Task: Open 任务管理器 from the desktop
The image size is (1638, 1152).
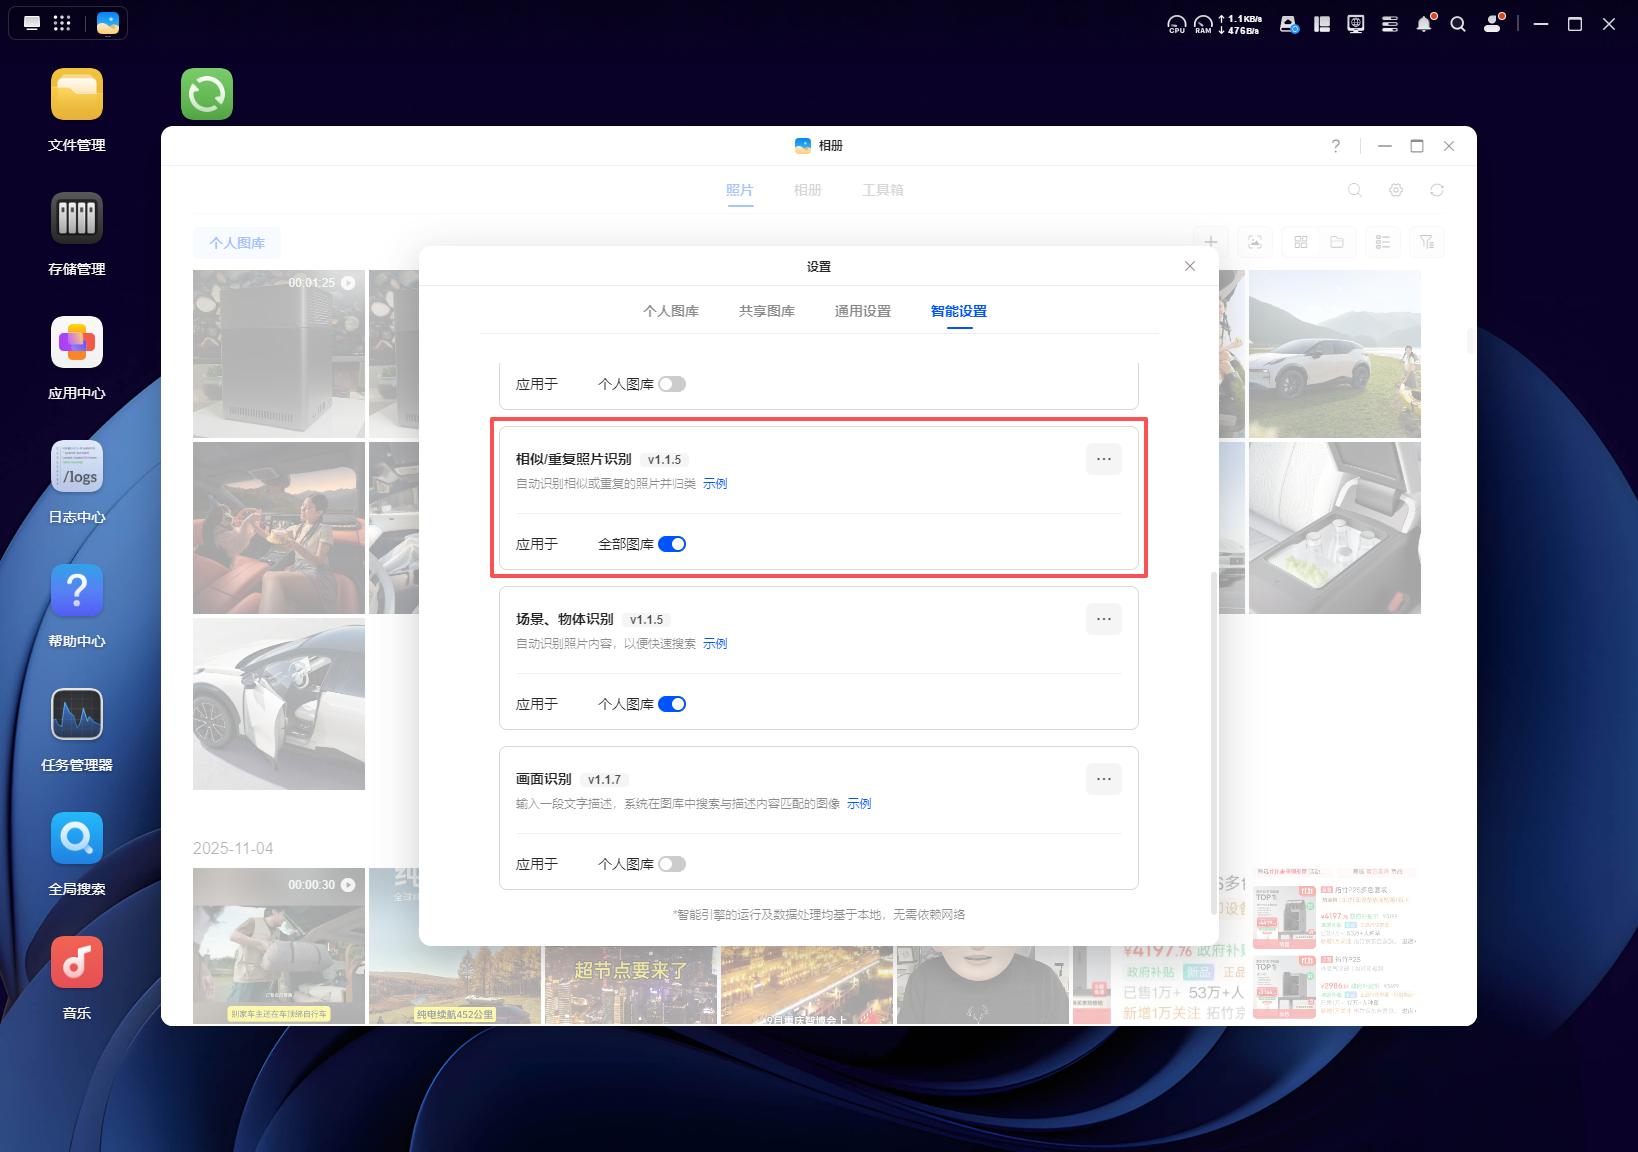Action: coord(77,714)
